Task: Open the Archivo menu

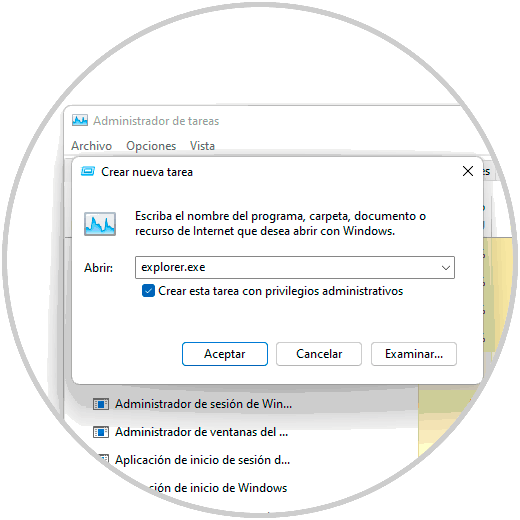Action: click(x=91, y=146)
